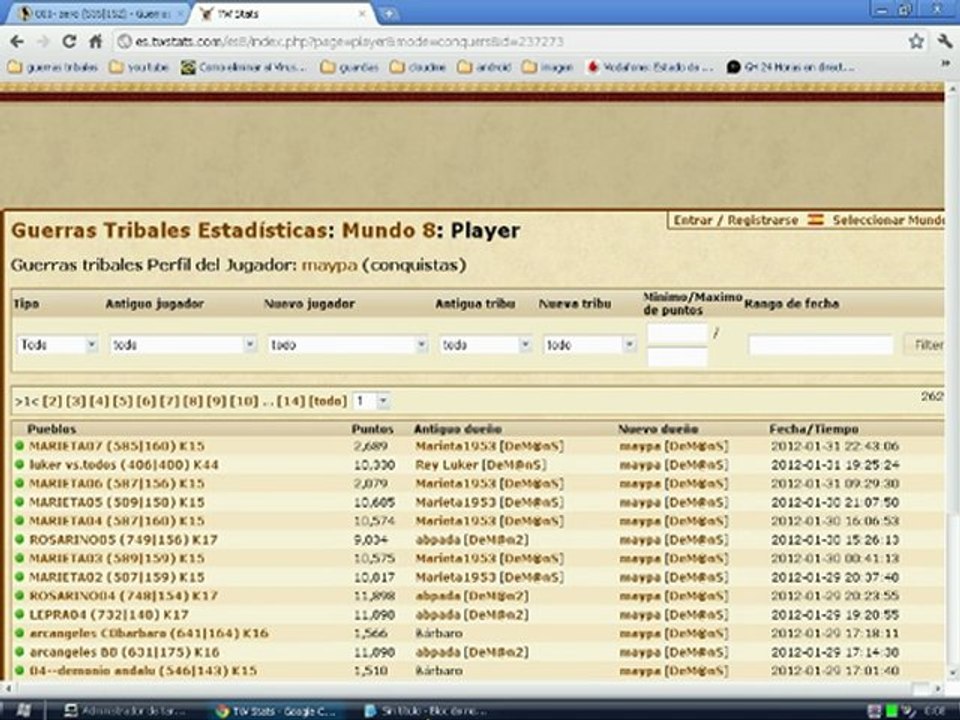Click the Spanish flag language icon

coord(816,220)
